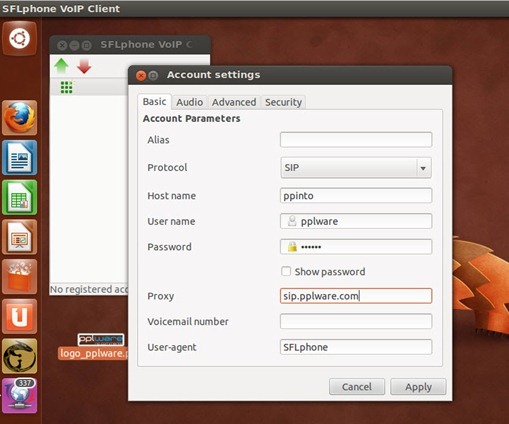Cancel the account settings dialog

pyautogui.click(x=357, y=387)
